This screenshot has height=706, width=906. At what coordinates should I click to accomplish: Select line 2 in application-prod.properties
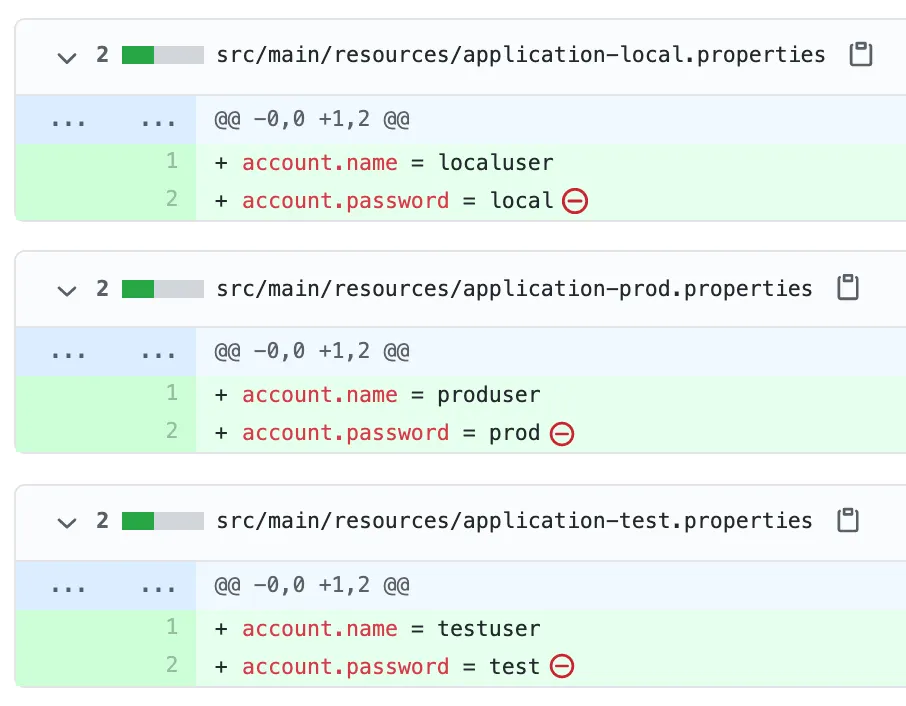[x=172, y=432]
